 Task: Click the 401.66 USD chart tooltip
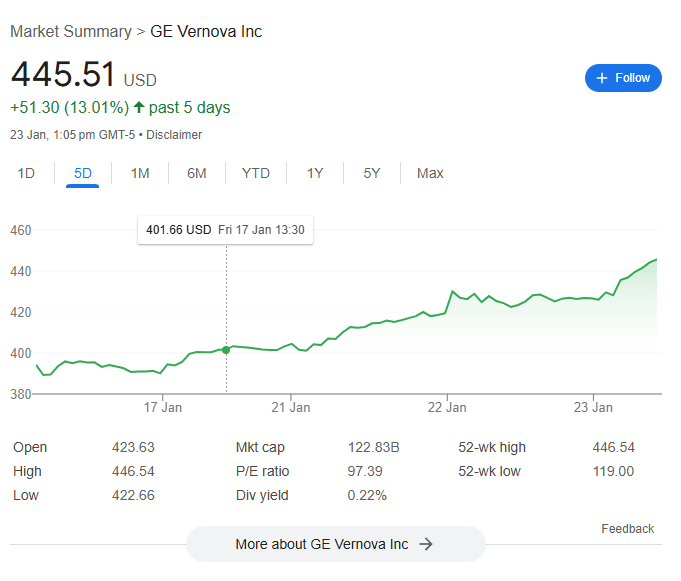[225, 230]
